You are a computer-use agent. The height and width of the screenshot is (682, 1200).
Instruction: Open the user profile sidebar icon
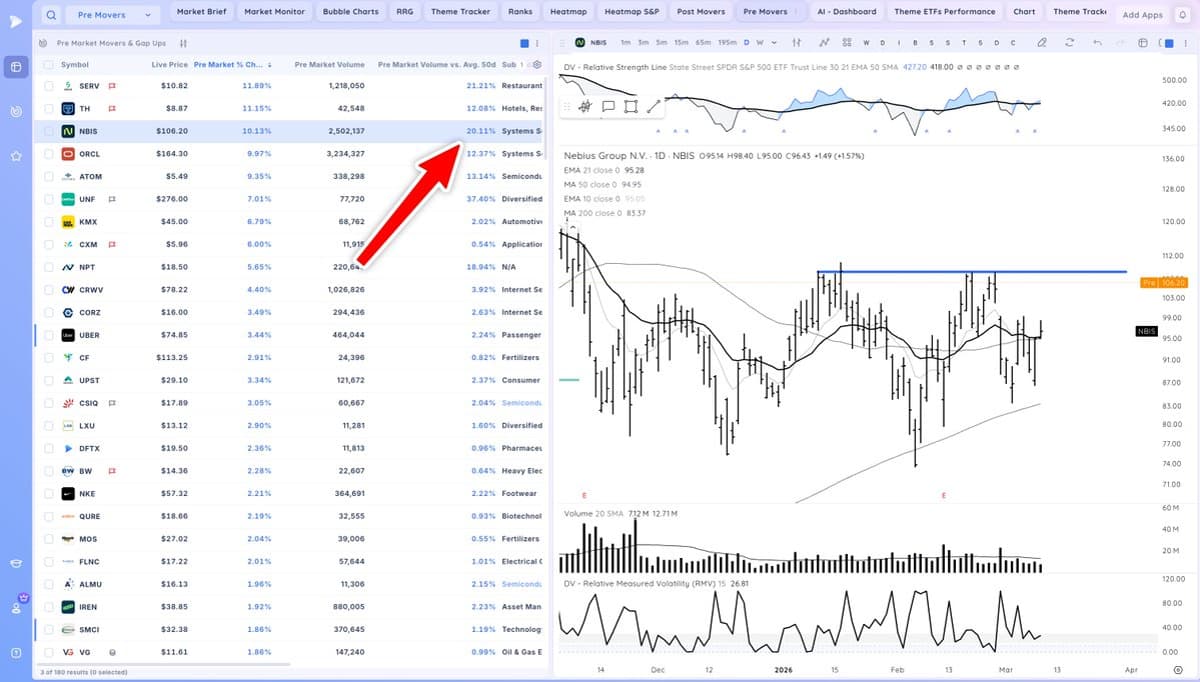16,606
